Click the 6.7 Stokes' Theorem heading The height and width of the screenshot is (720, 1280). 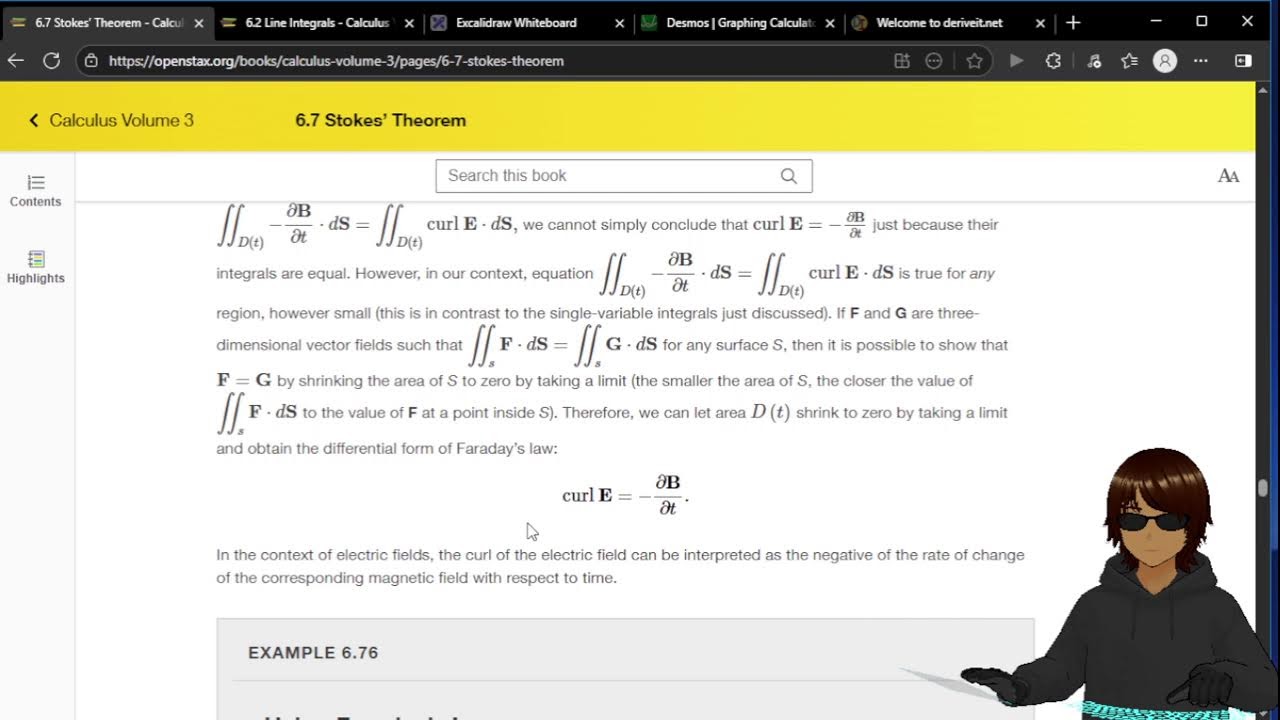380,120
